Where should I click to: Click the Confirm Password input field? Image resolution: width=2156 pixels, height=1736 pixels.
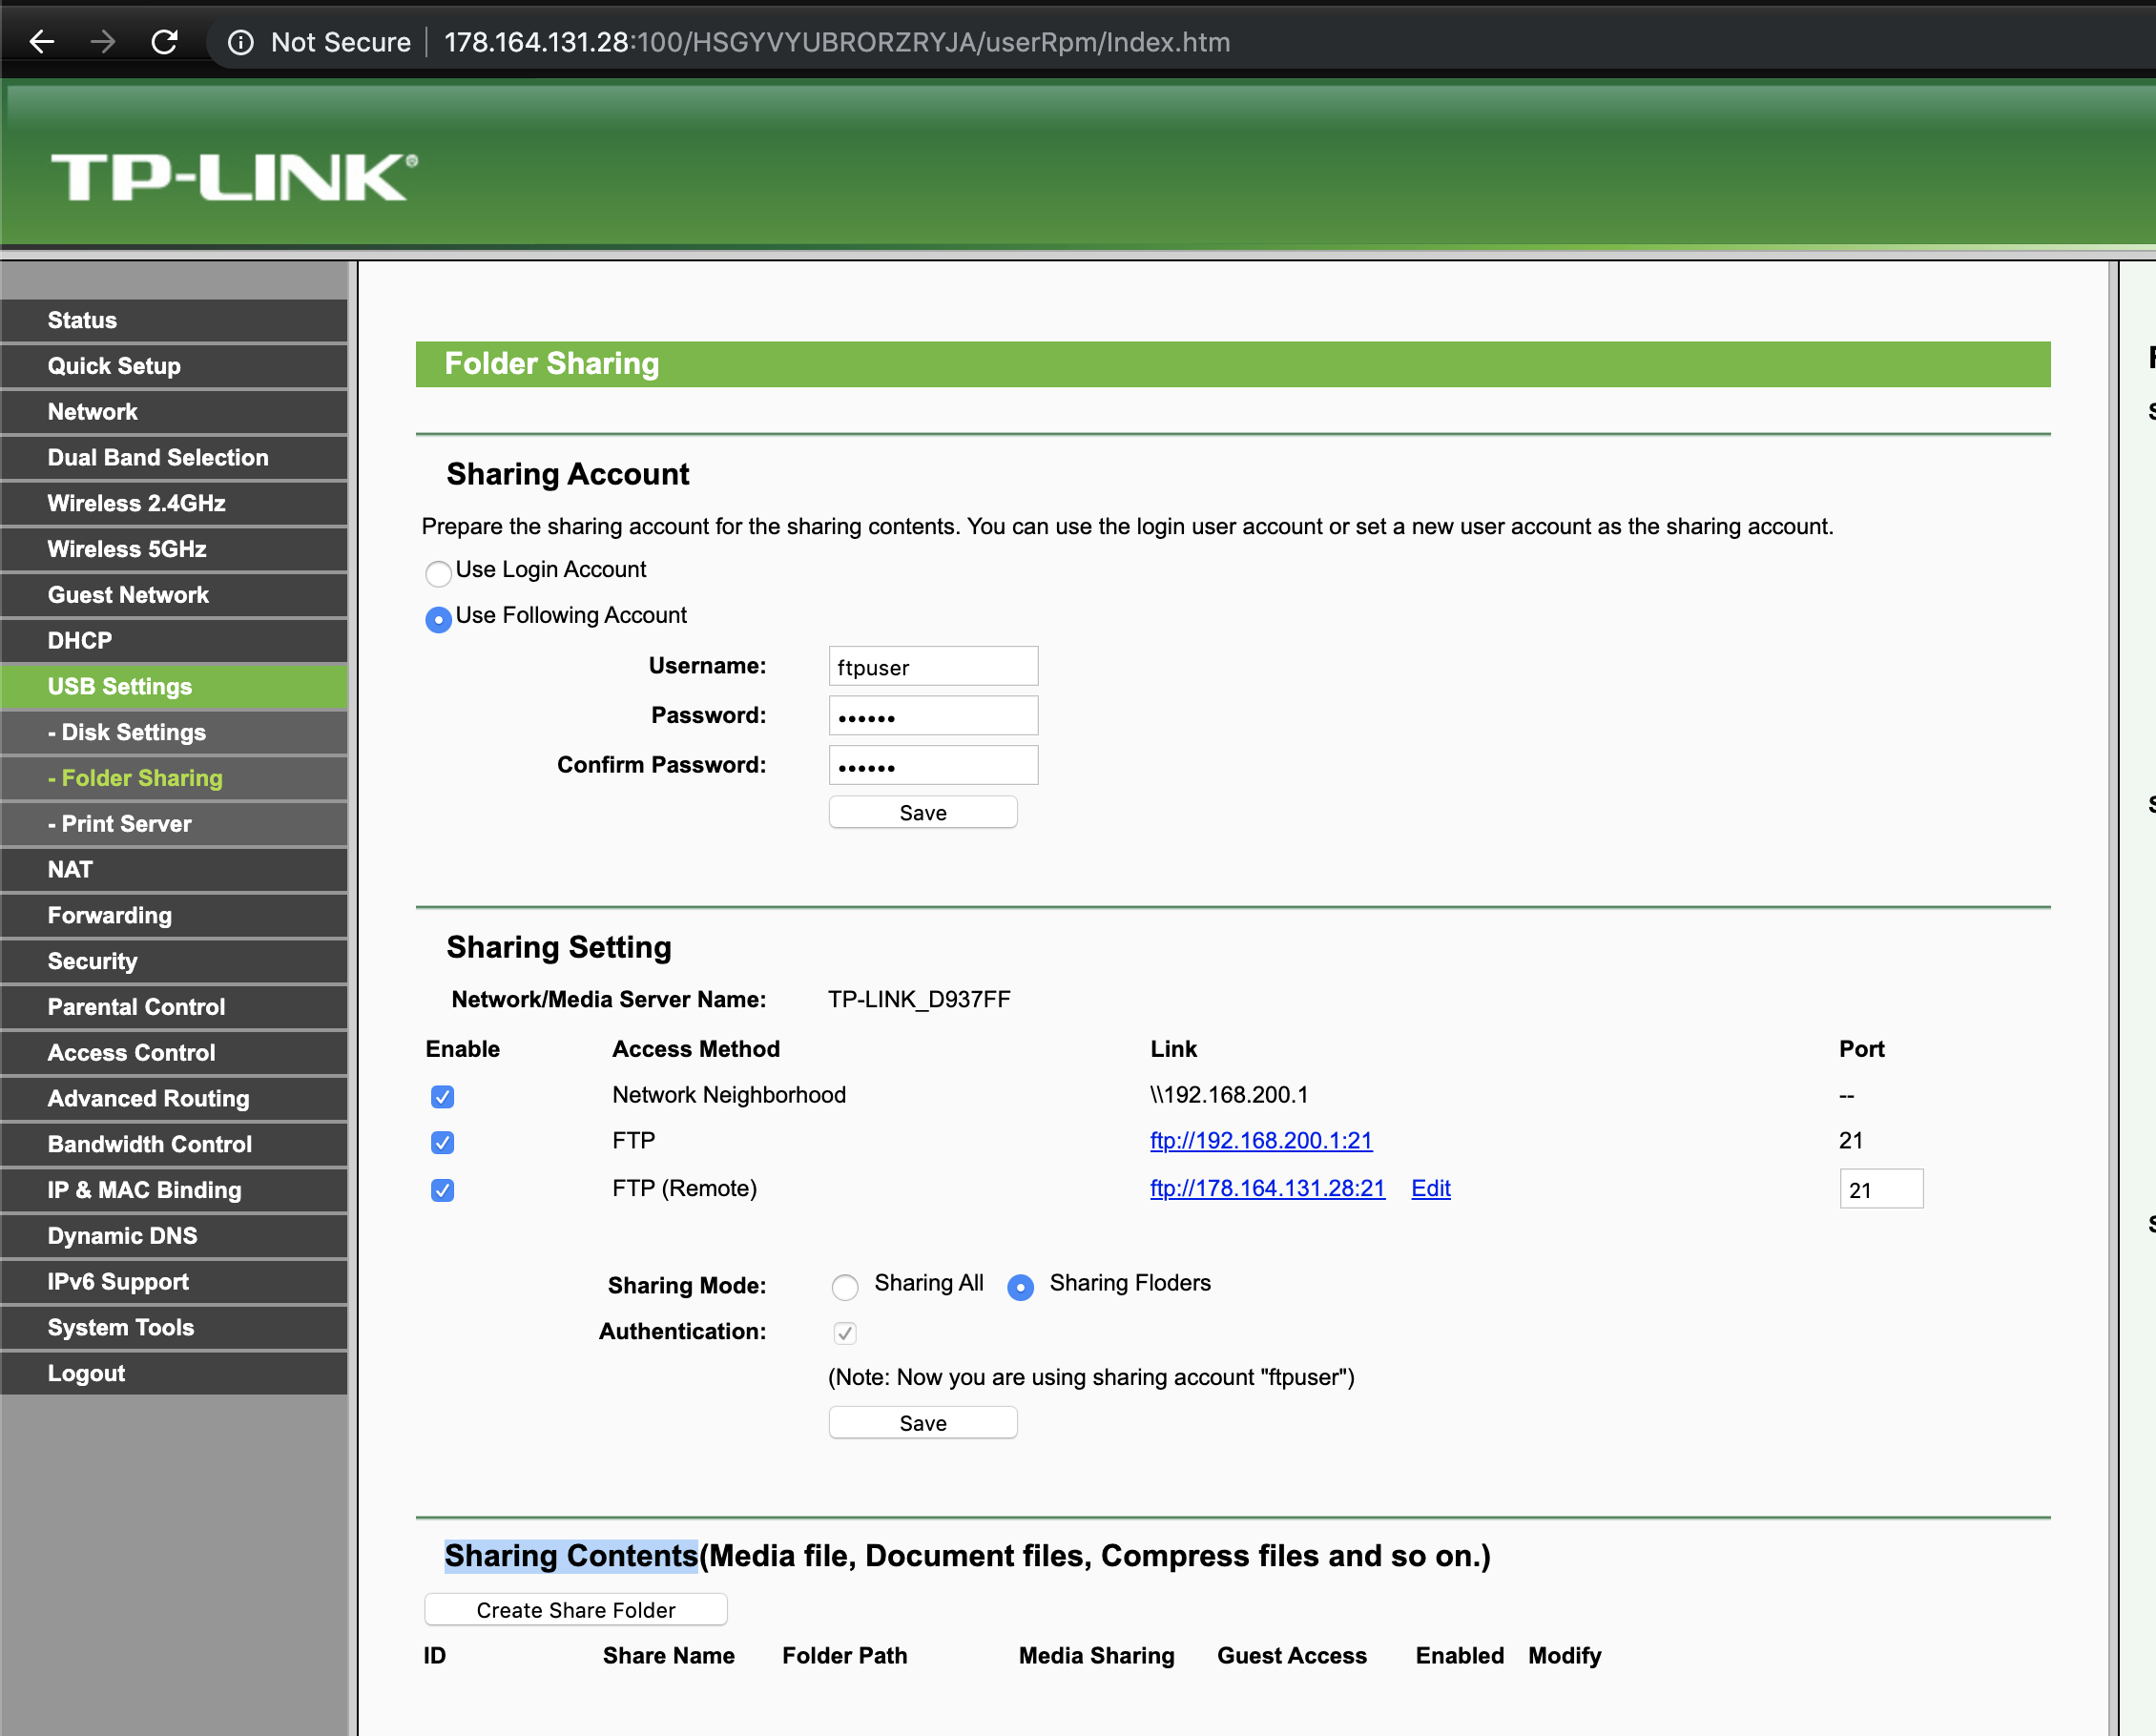point(933,766)
